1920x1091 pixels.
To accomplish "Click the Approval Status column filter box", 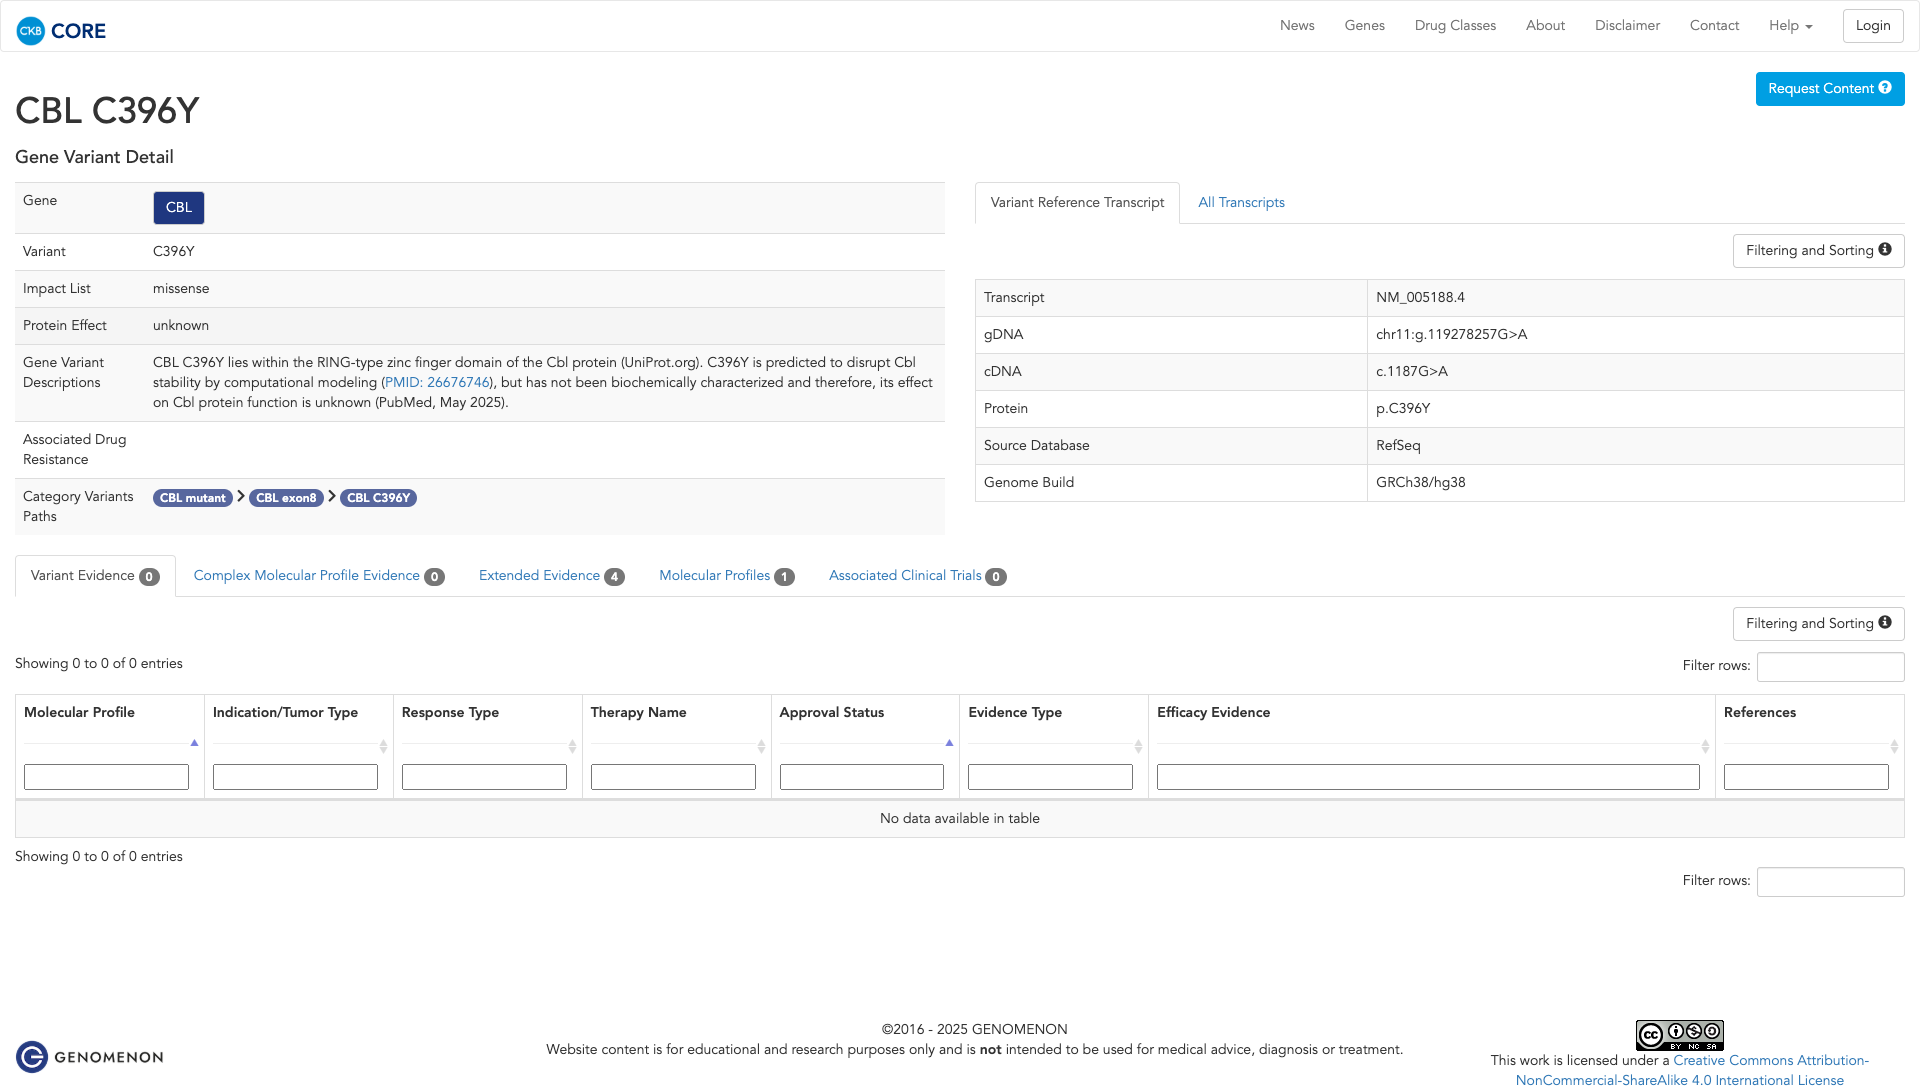I will (862, 777).
